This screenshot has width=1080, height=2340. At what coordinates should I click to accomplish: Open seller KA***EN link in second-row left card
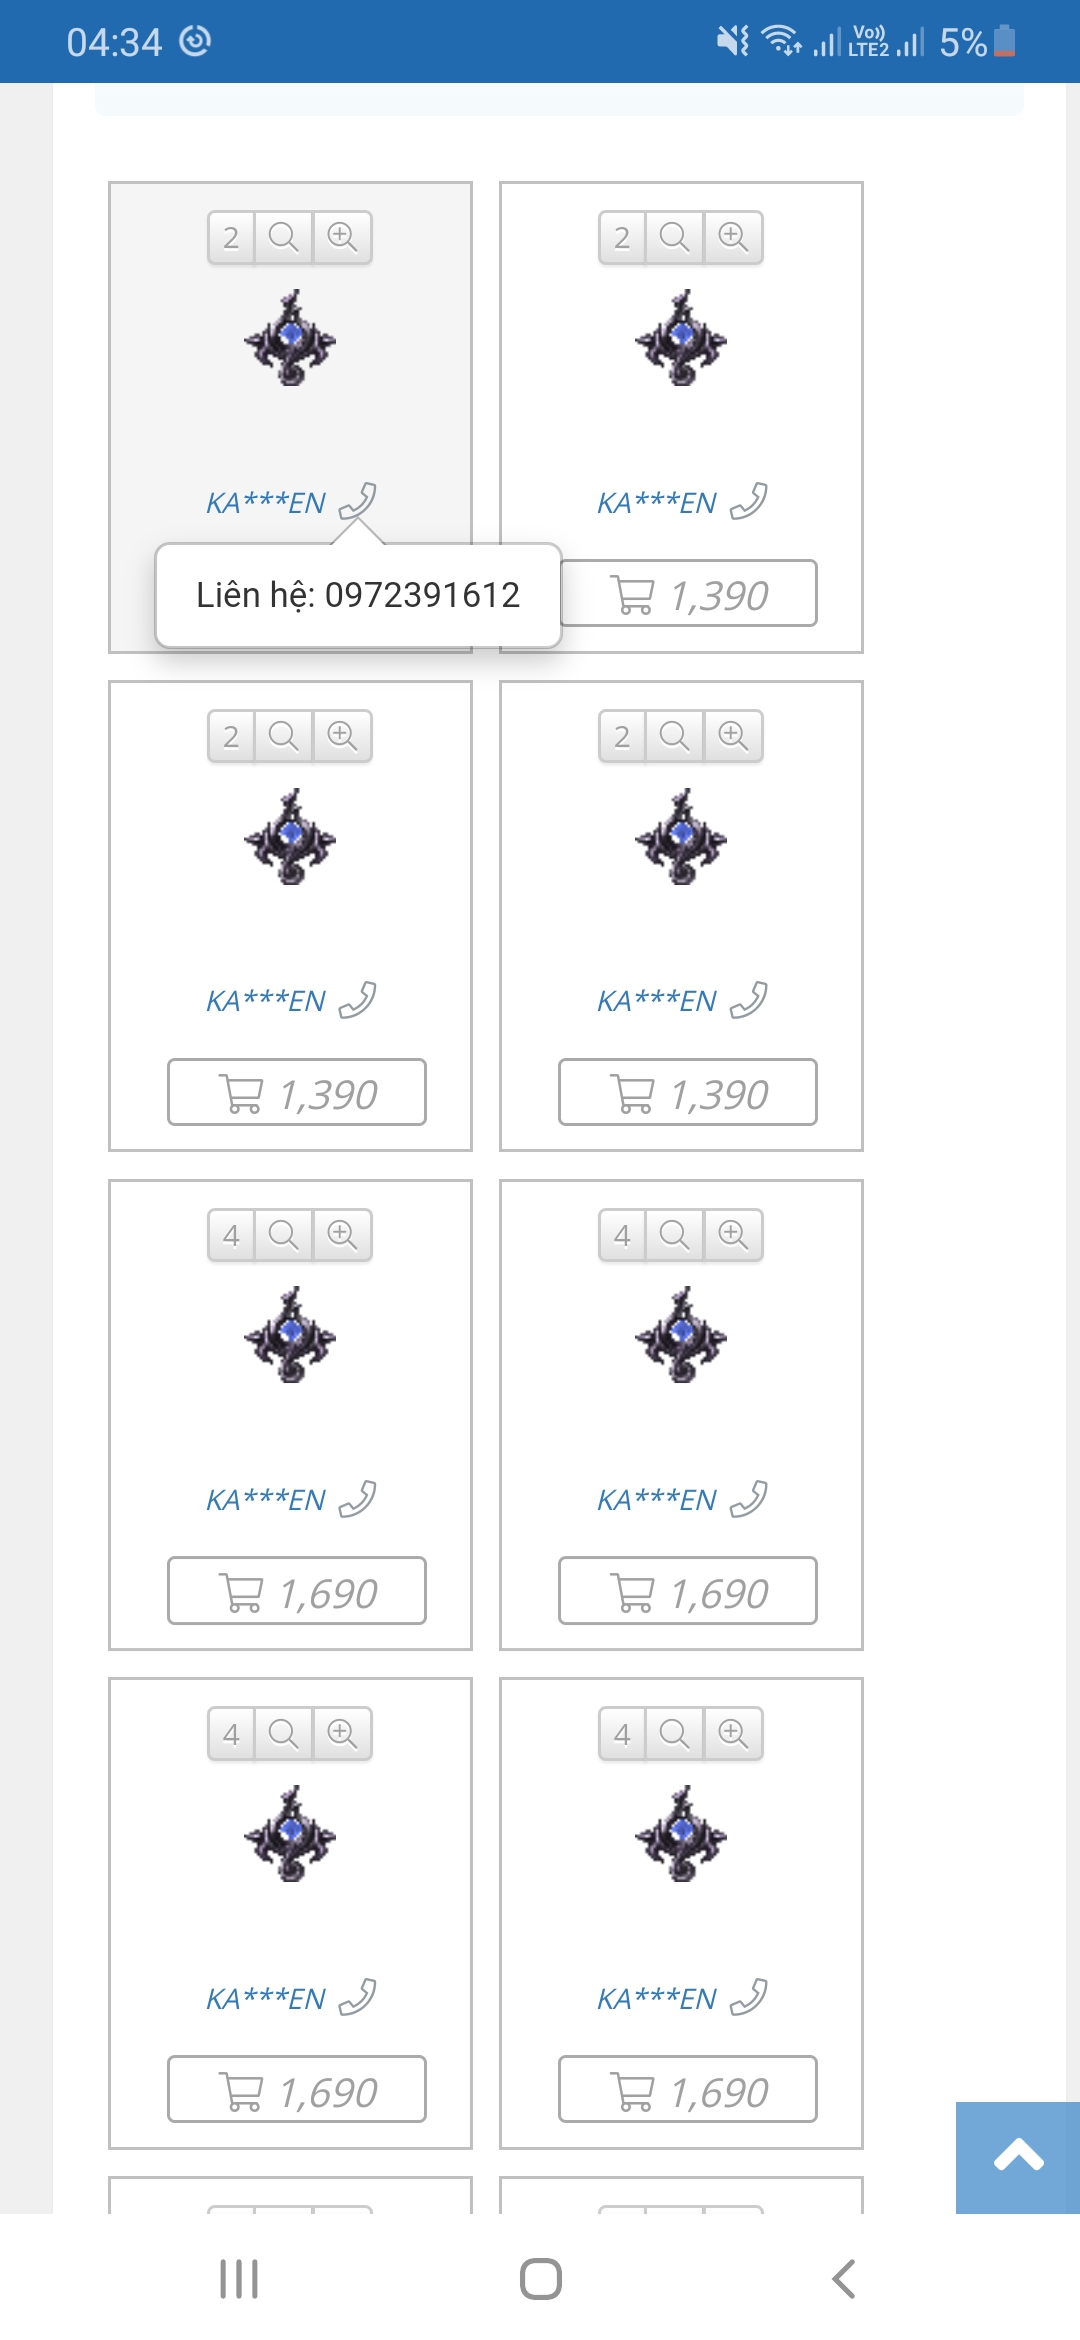point(266,1001)
